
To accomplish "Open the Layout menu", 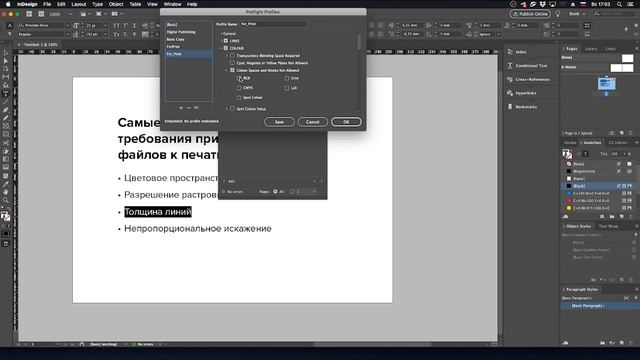I will tap(79, 4).
